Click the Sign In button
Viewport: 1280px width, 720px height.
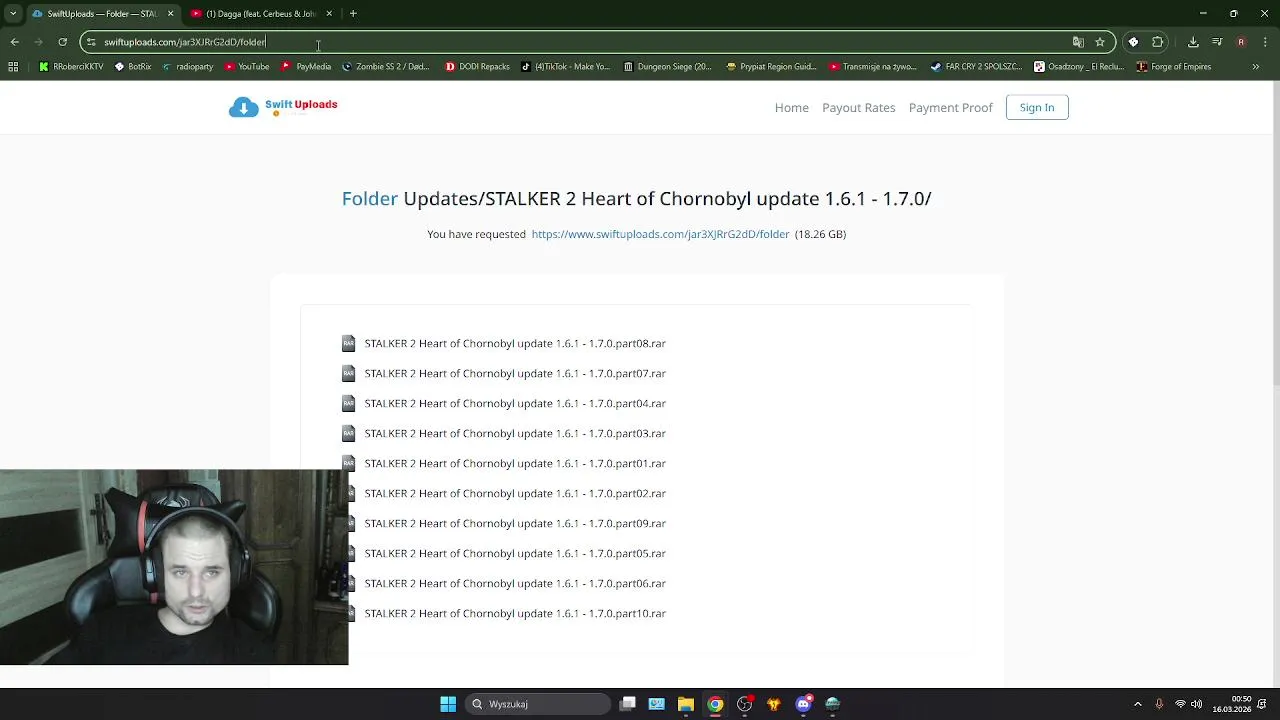(1037, 107)
